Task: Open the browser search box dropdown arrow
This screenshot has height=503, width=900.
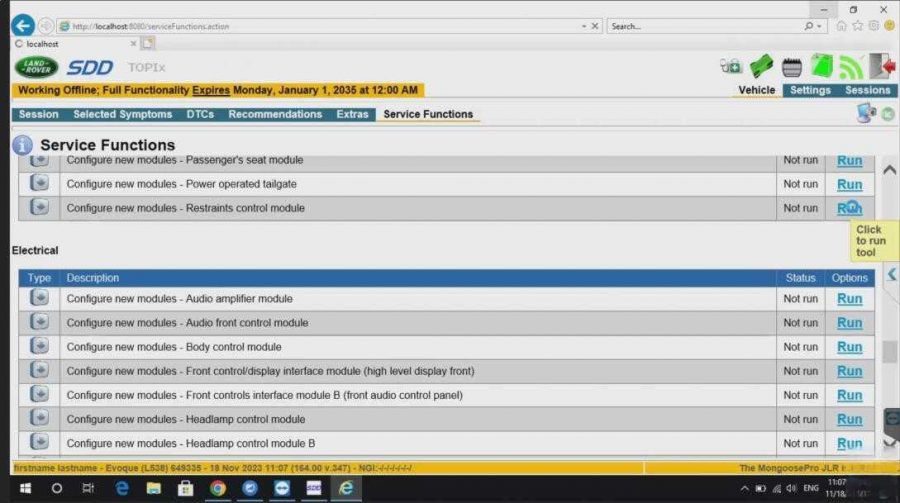Action: click(821, 26)
